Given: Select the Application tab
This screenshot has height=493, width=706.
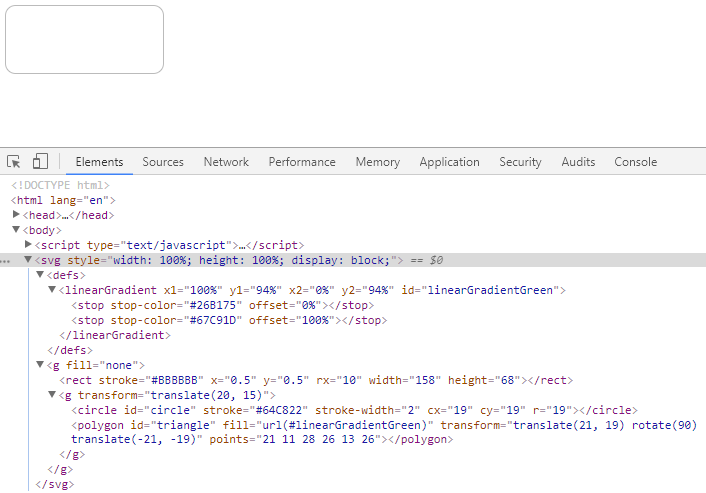Looking at the screenshot, I should (449, 162).
